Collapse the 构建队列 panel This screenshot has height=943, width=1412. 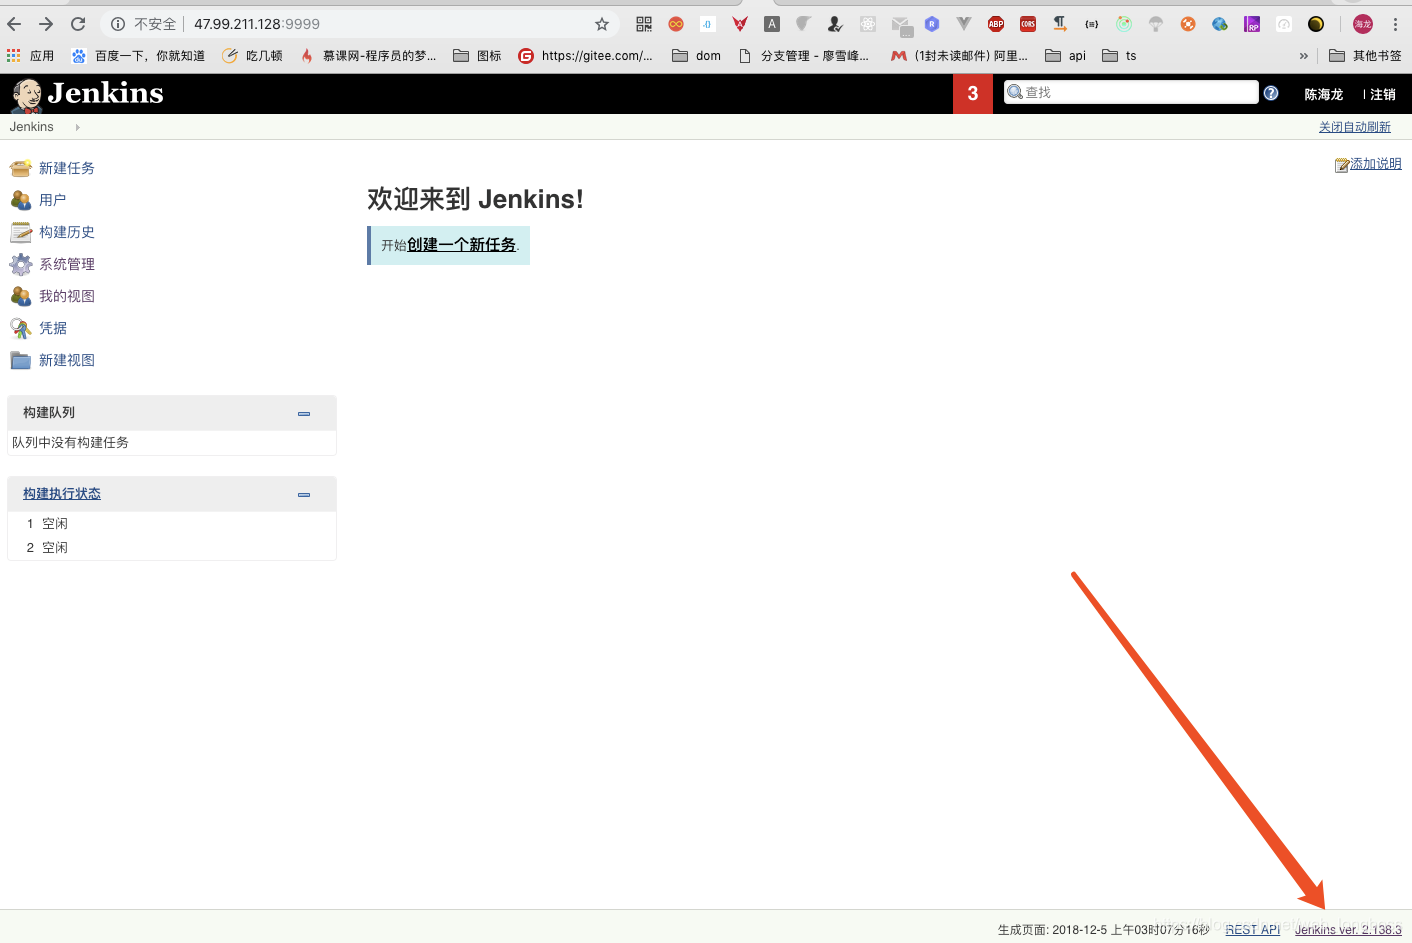[304, 413]
